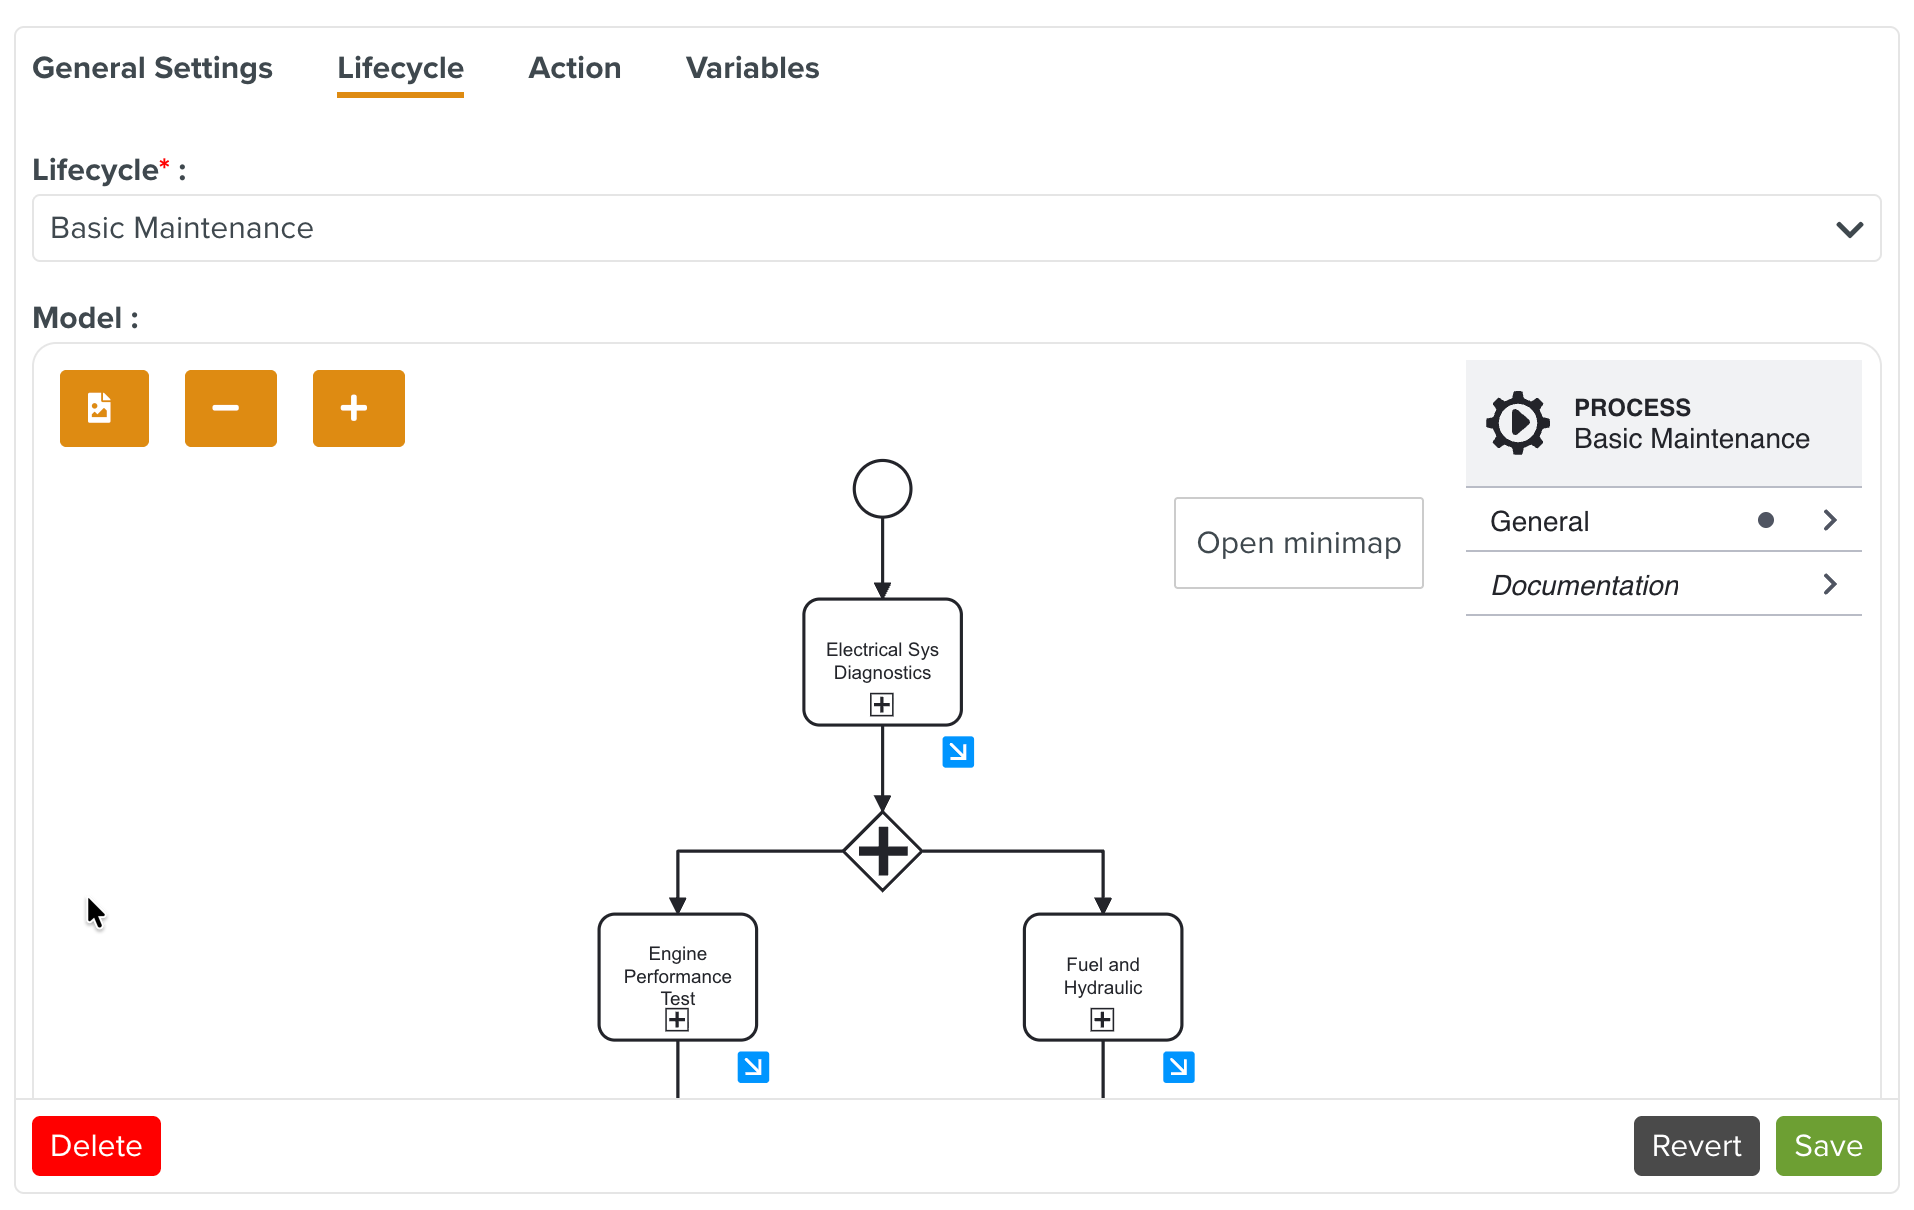
Task: Expand the Fuel and Hydraulic subprocess marker
Action: [1102, 1019]
